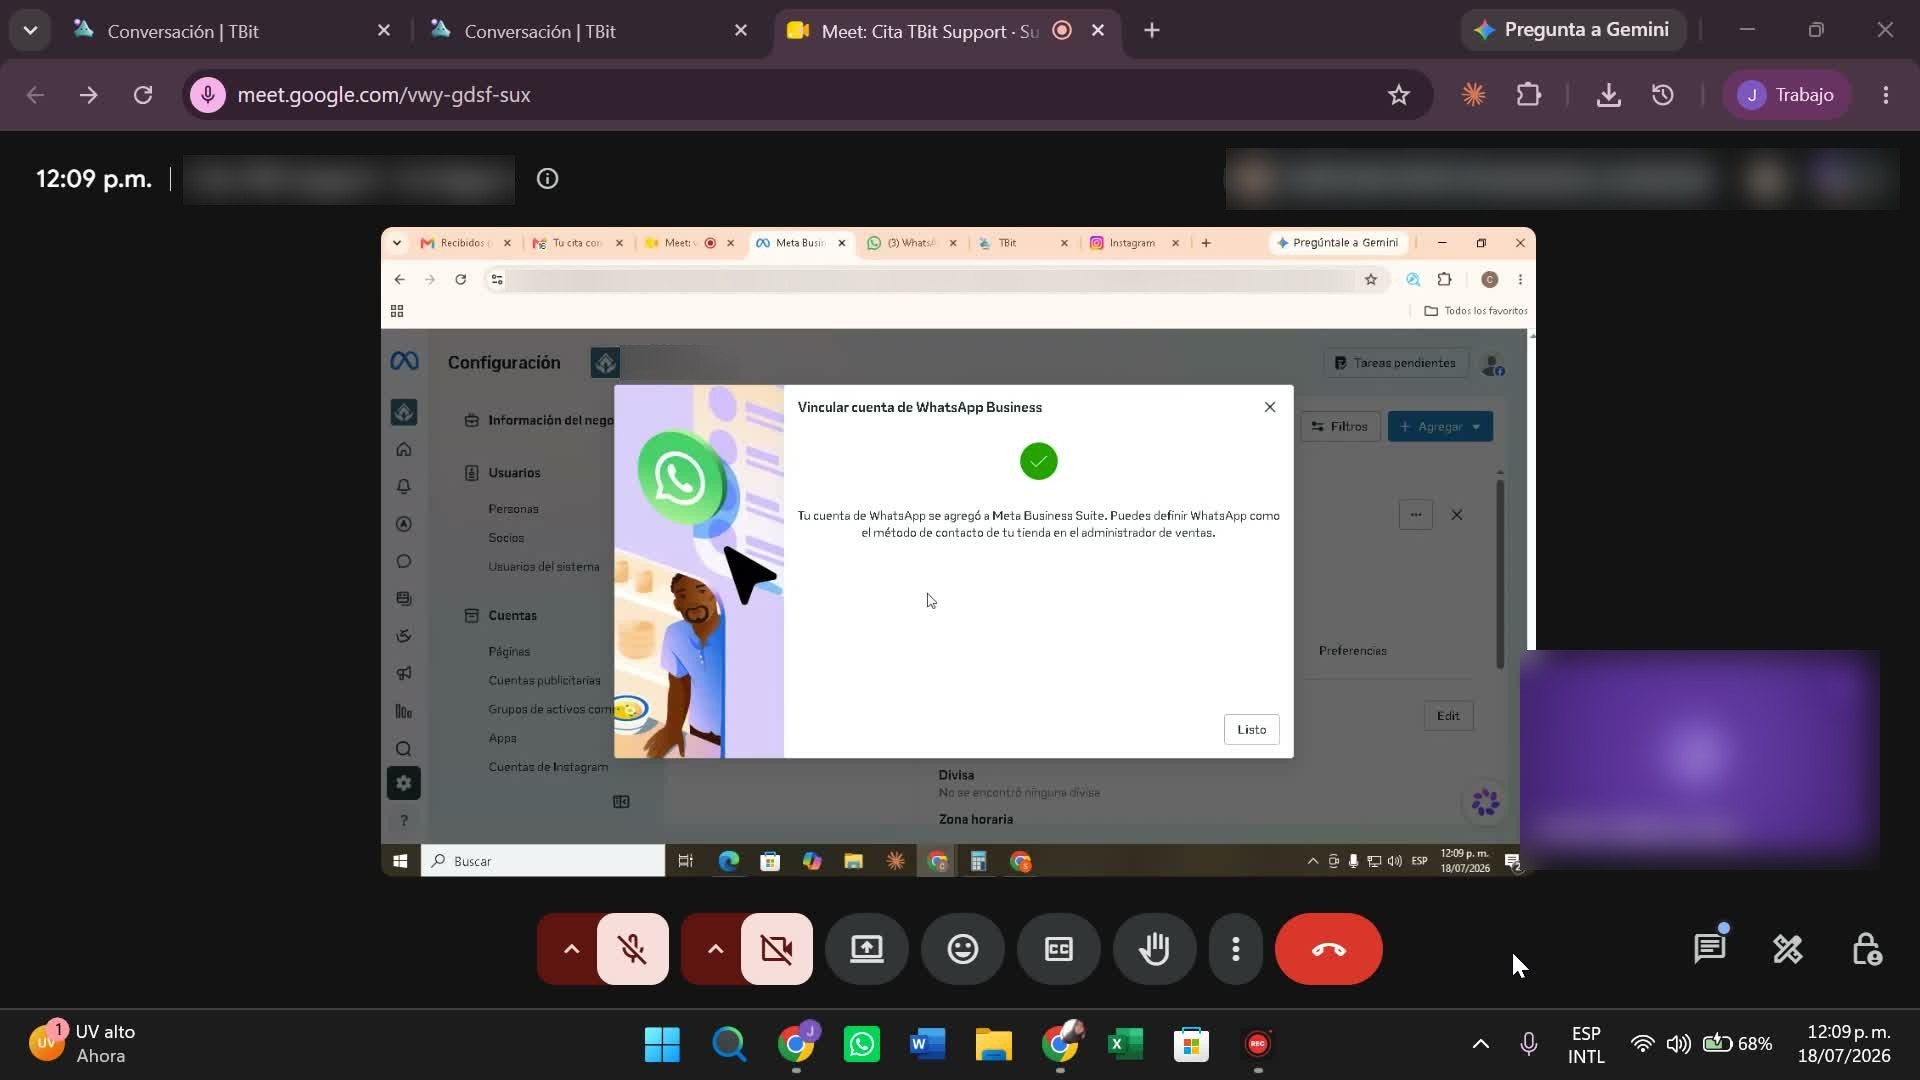Open Search from the taskbar

click(x=729, y=1044)
